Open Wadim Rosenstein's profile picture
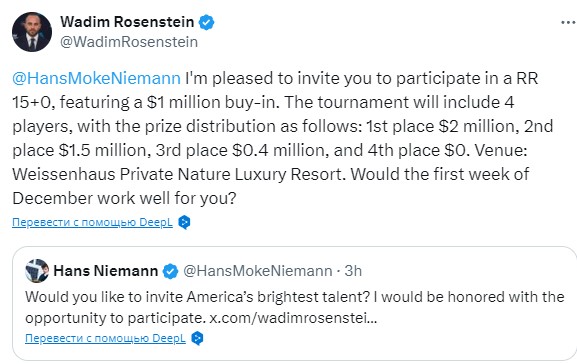The width and height of the screenshot is (577, 364). (32, 32)
